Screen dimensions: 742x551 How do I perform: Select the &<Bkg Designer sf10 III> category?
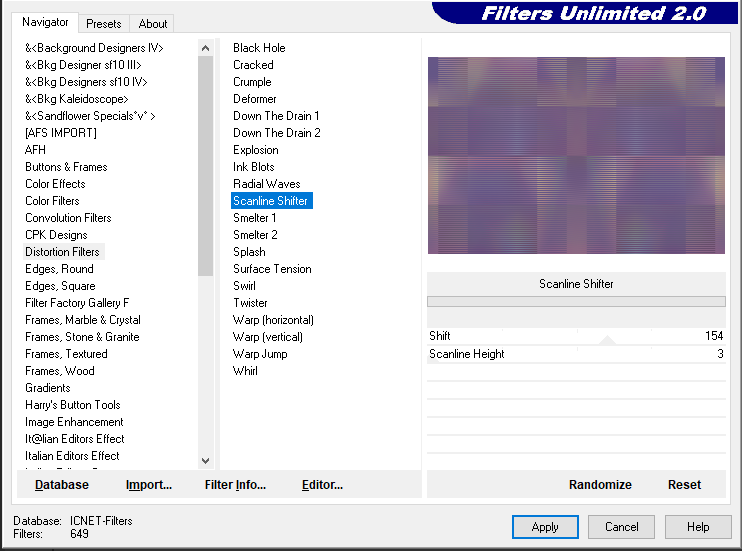(x=83, y=65)
